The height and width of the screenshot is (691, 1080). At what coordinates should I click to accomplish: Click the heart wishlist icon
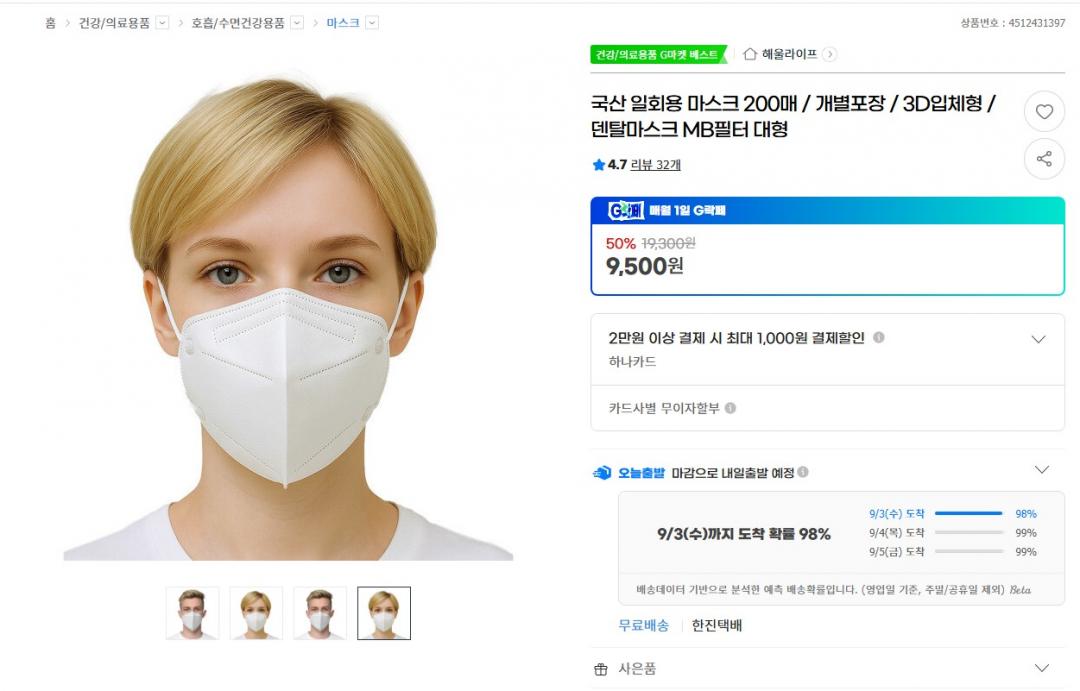coord(1044,112)
